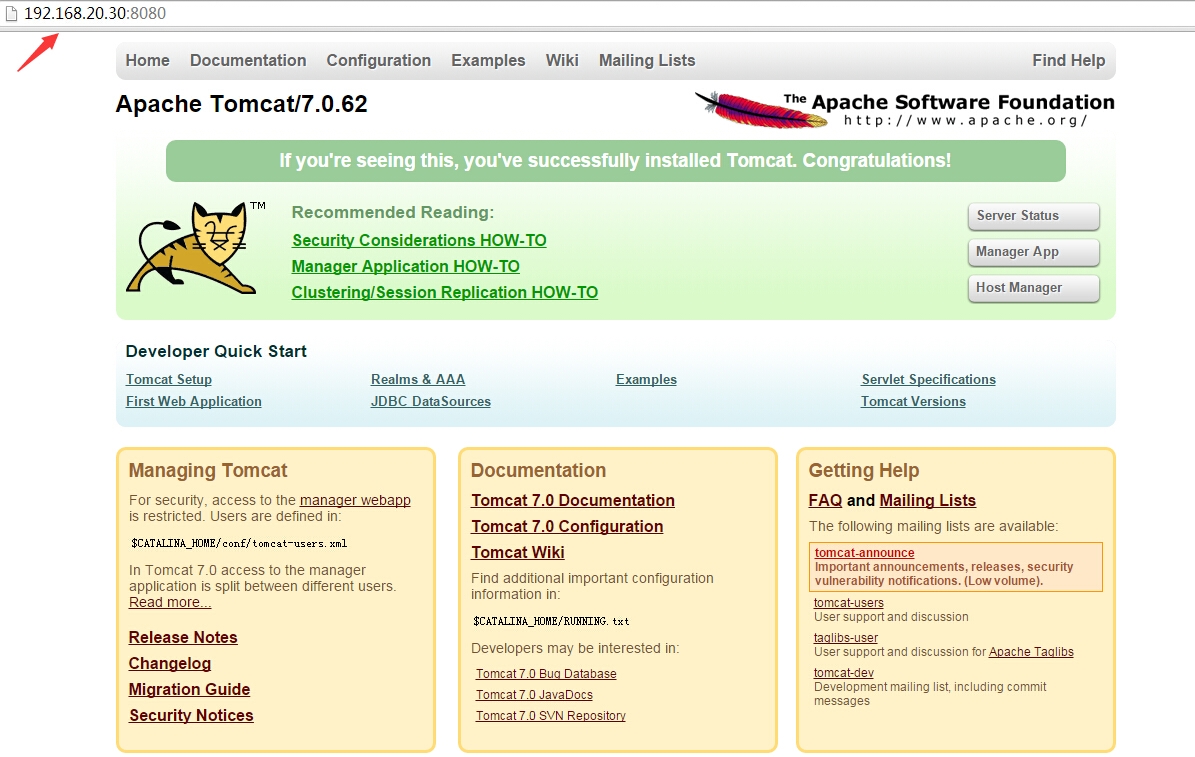This screenshot has width=1195, height=757.
Task: Open Manager Application HOW-TO link
Action: click(405, 266)
